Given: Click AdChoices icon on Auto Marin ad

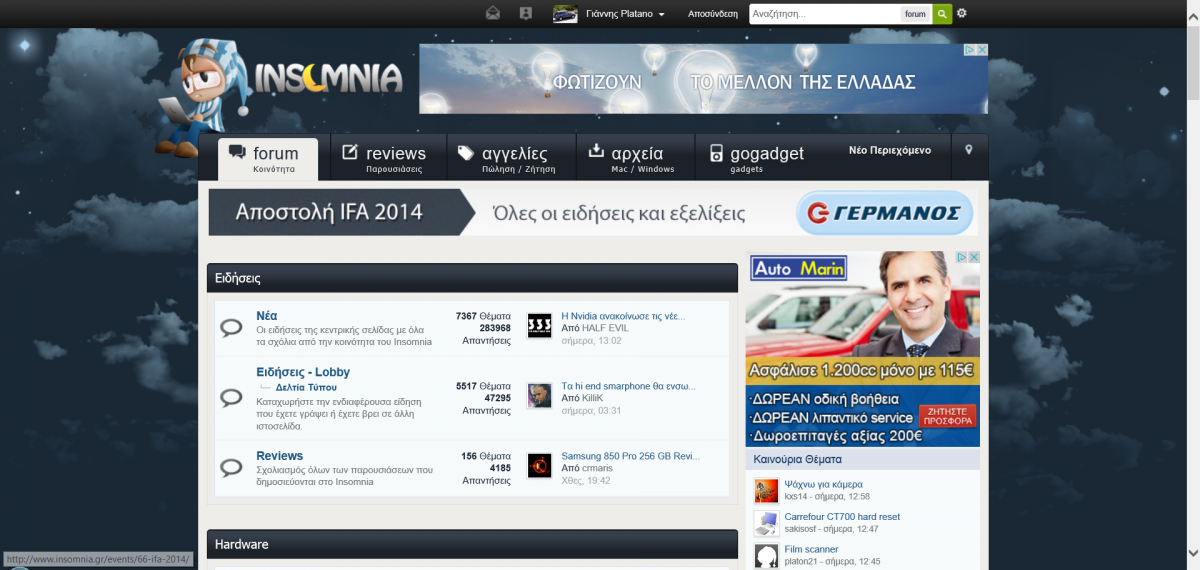Looking at the screenshot, I should 961,257.
